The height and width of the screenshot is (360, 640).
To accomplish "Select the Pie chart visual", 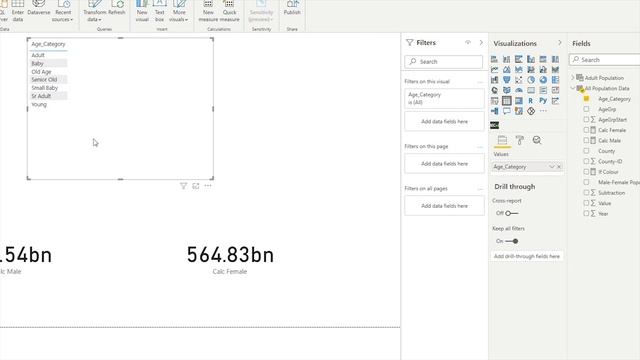I will pyautogui.click(x=531, y=80).
